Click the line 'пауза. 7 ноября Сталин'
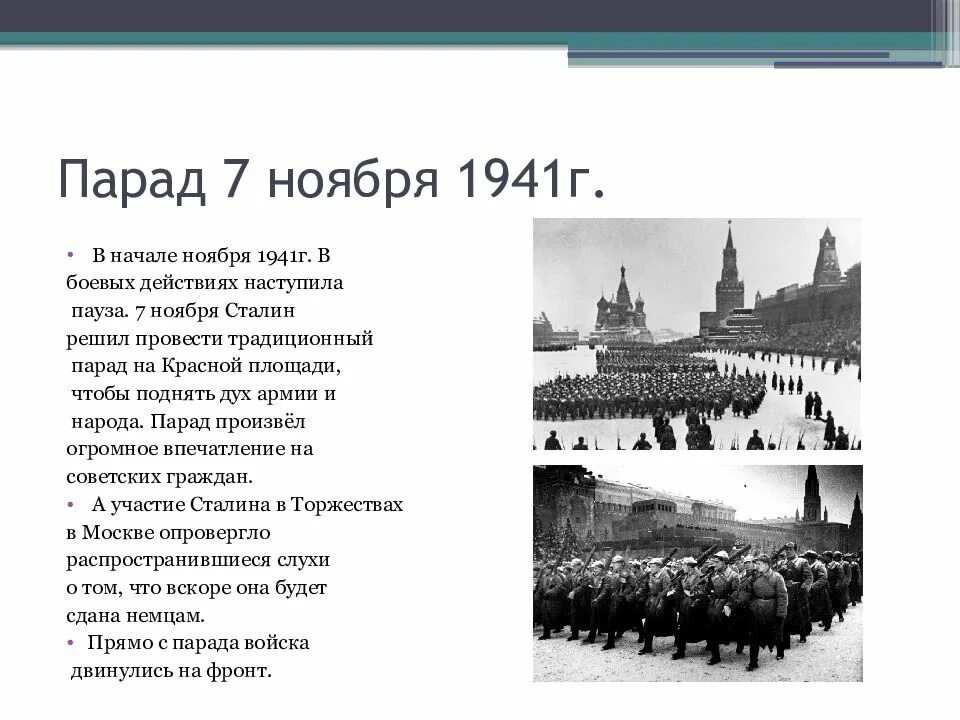This screenshot has height=720, width=960. [183, 310]
